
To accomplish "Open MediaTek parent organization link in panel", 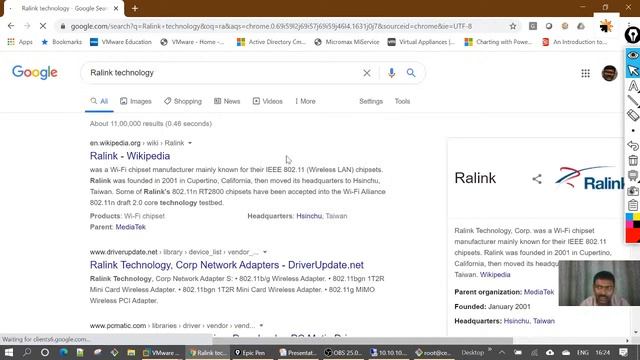I will pyautogui.click(x=539, y=292).
